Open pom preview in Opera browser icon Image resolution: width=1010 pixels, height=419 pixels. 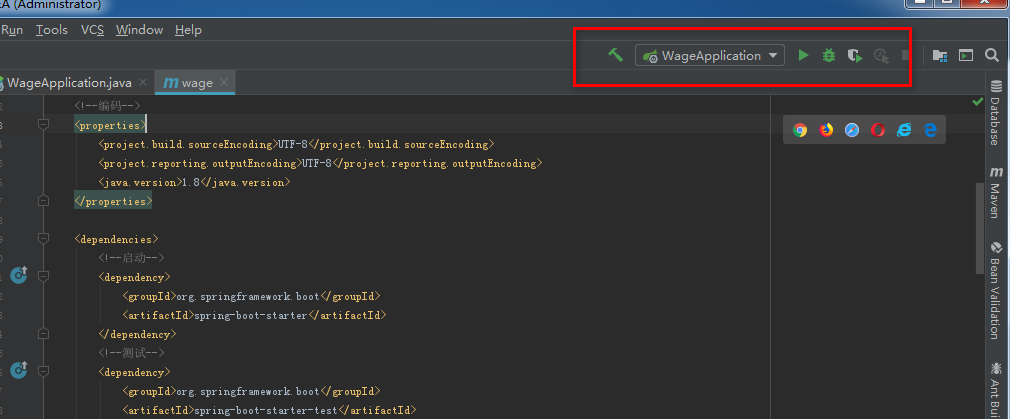(878, 130)
